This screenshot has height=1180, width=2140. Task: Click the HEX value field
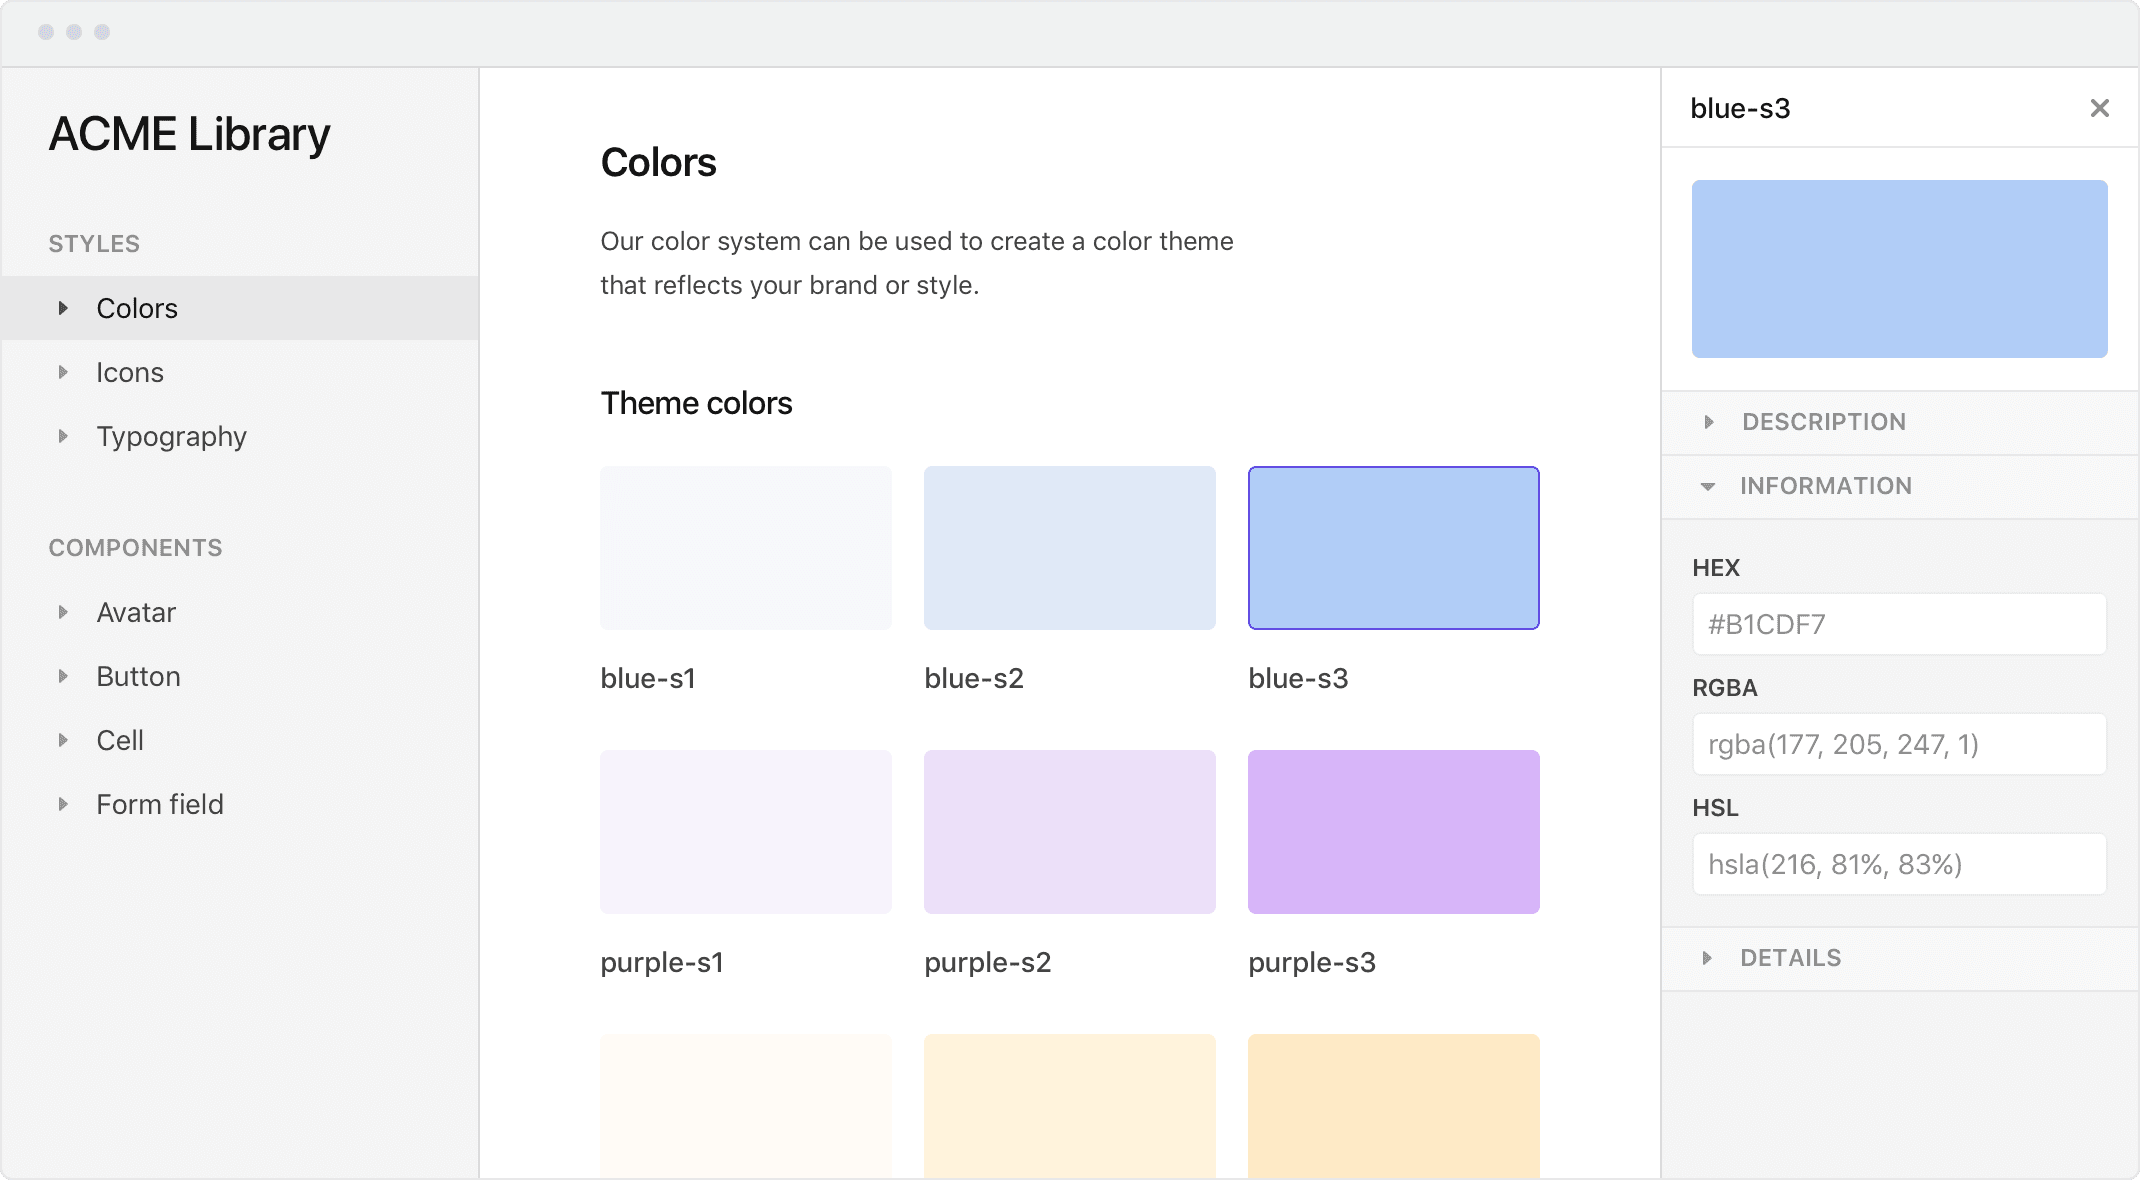1899,624
